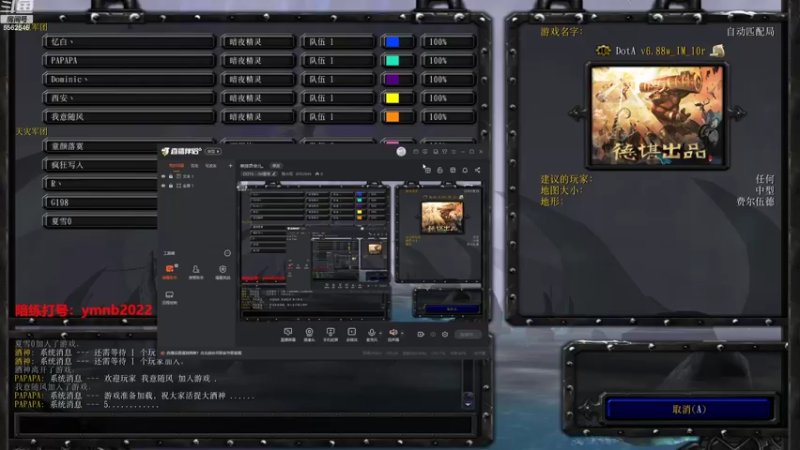The height and width of the screenshot is (450, 800).
Task: Click the game chat input field
Action: click(x=245, y=424)
